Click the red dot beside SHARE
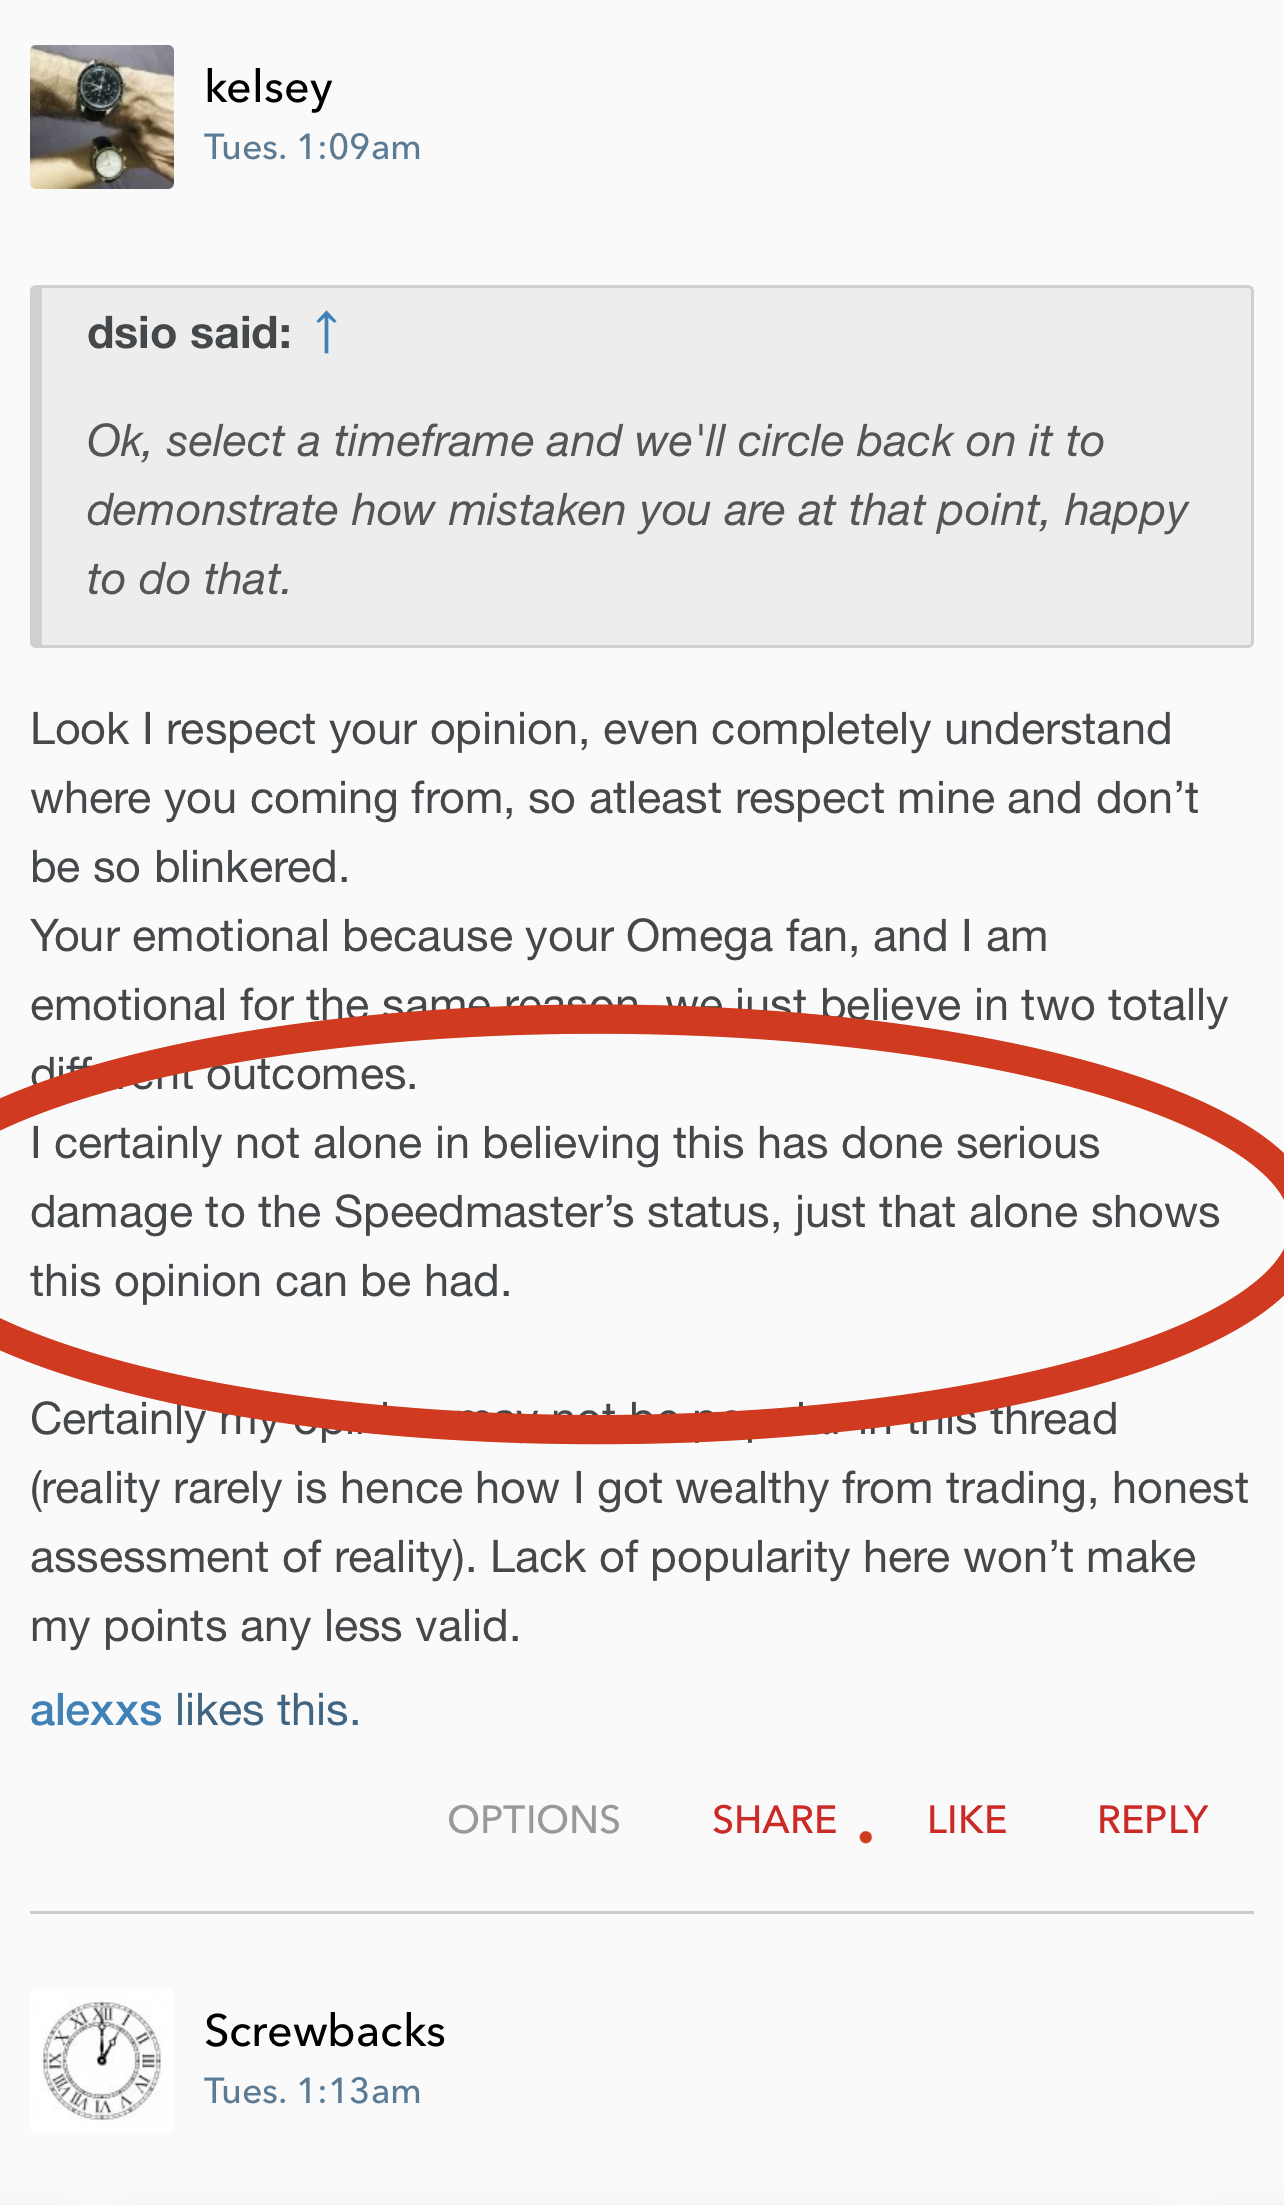The width and height of the screenshot is (1284, 2205). point(866,1837)
